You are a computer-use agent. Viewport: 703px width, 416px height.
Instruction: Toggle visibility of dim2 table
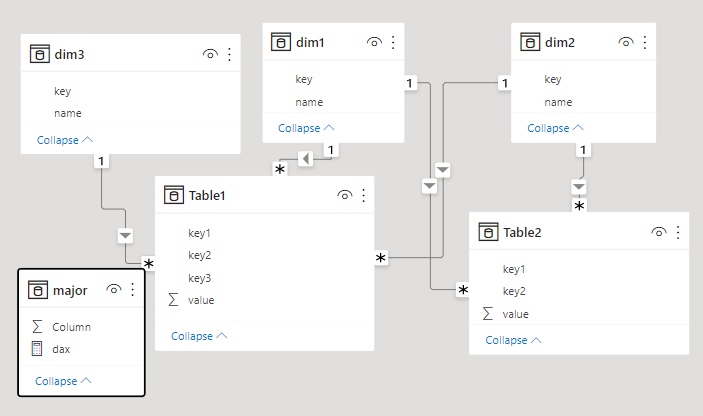coord(626,42)
